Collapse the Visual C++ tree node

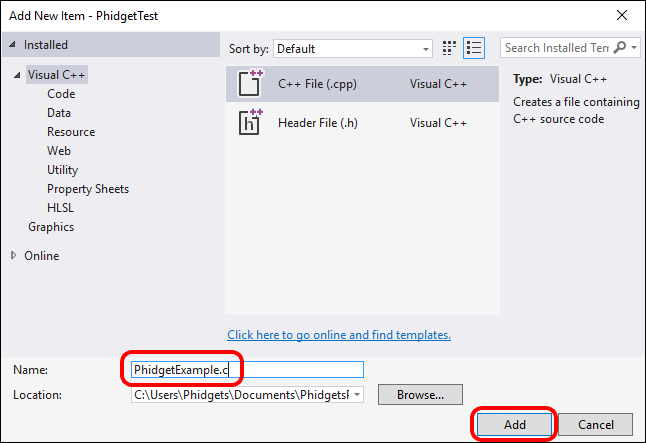click(19, 75)
